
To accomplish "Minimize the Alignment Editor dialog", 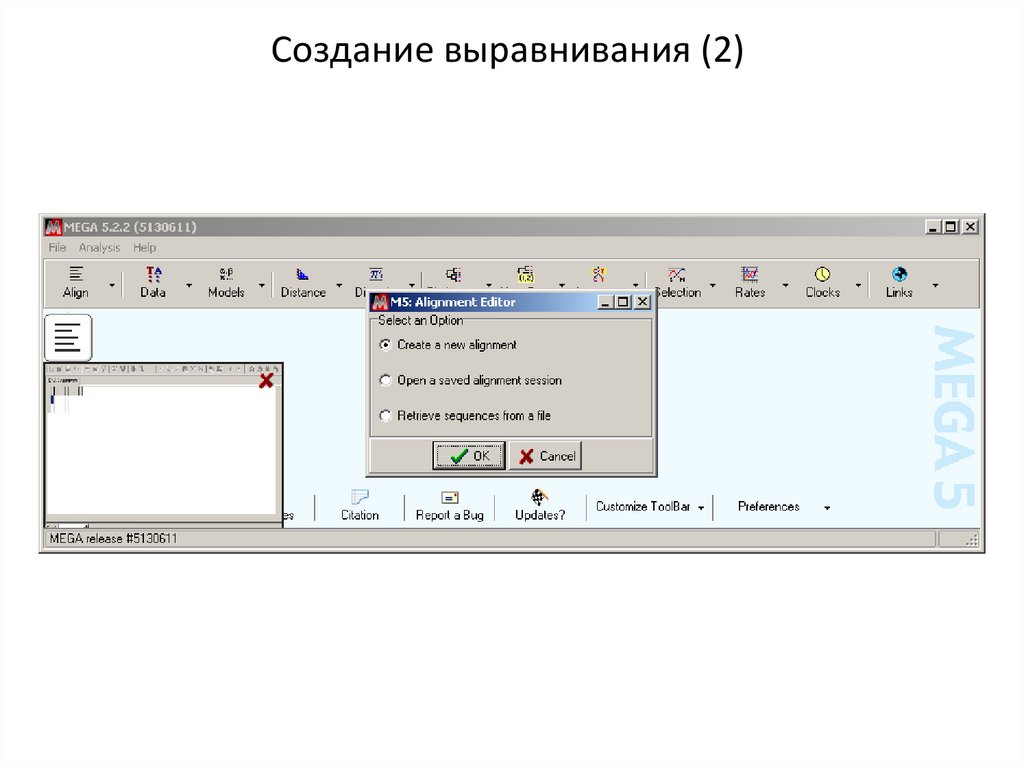I will click(605, 302).
